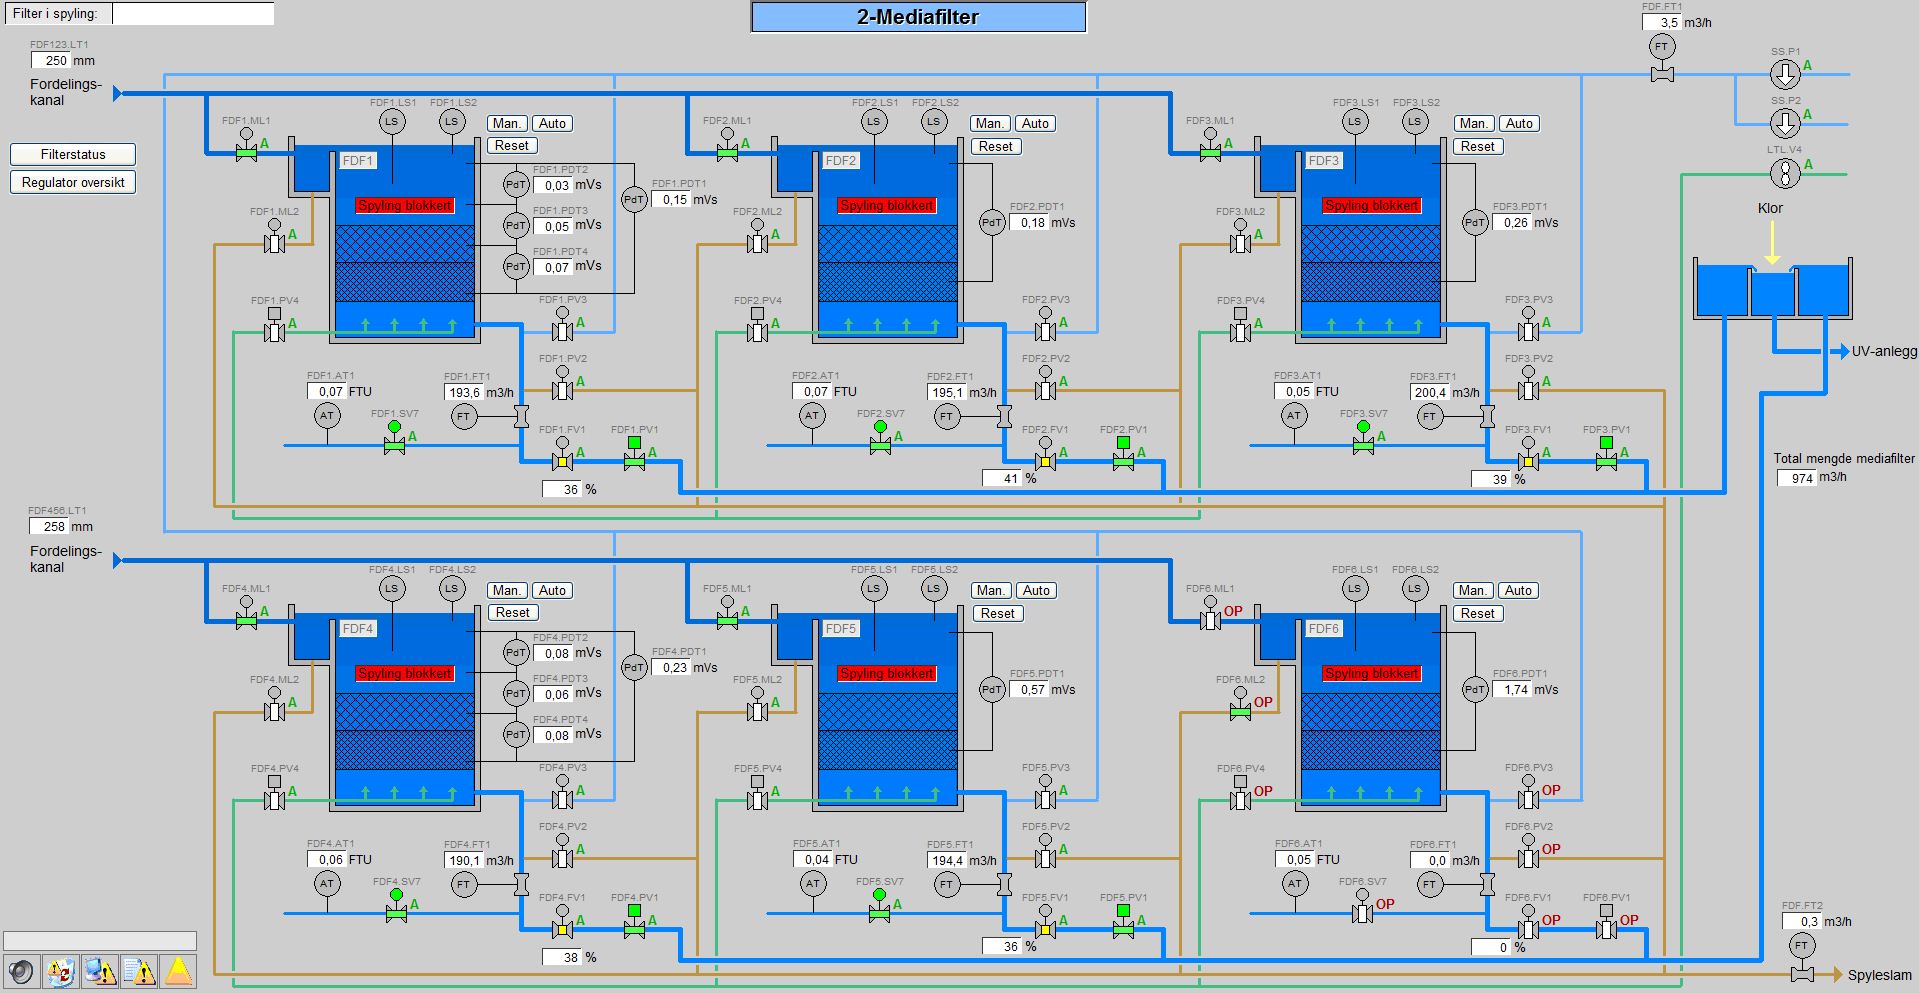
Task: Open Regulator oversikt page
Action: pos(73,182)
